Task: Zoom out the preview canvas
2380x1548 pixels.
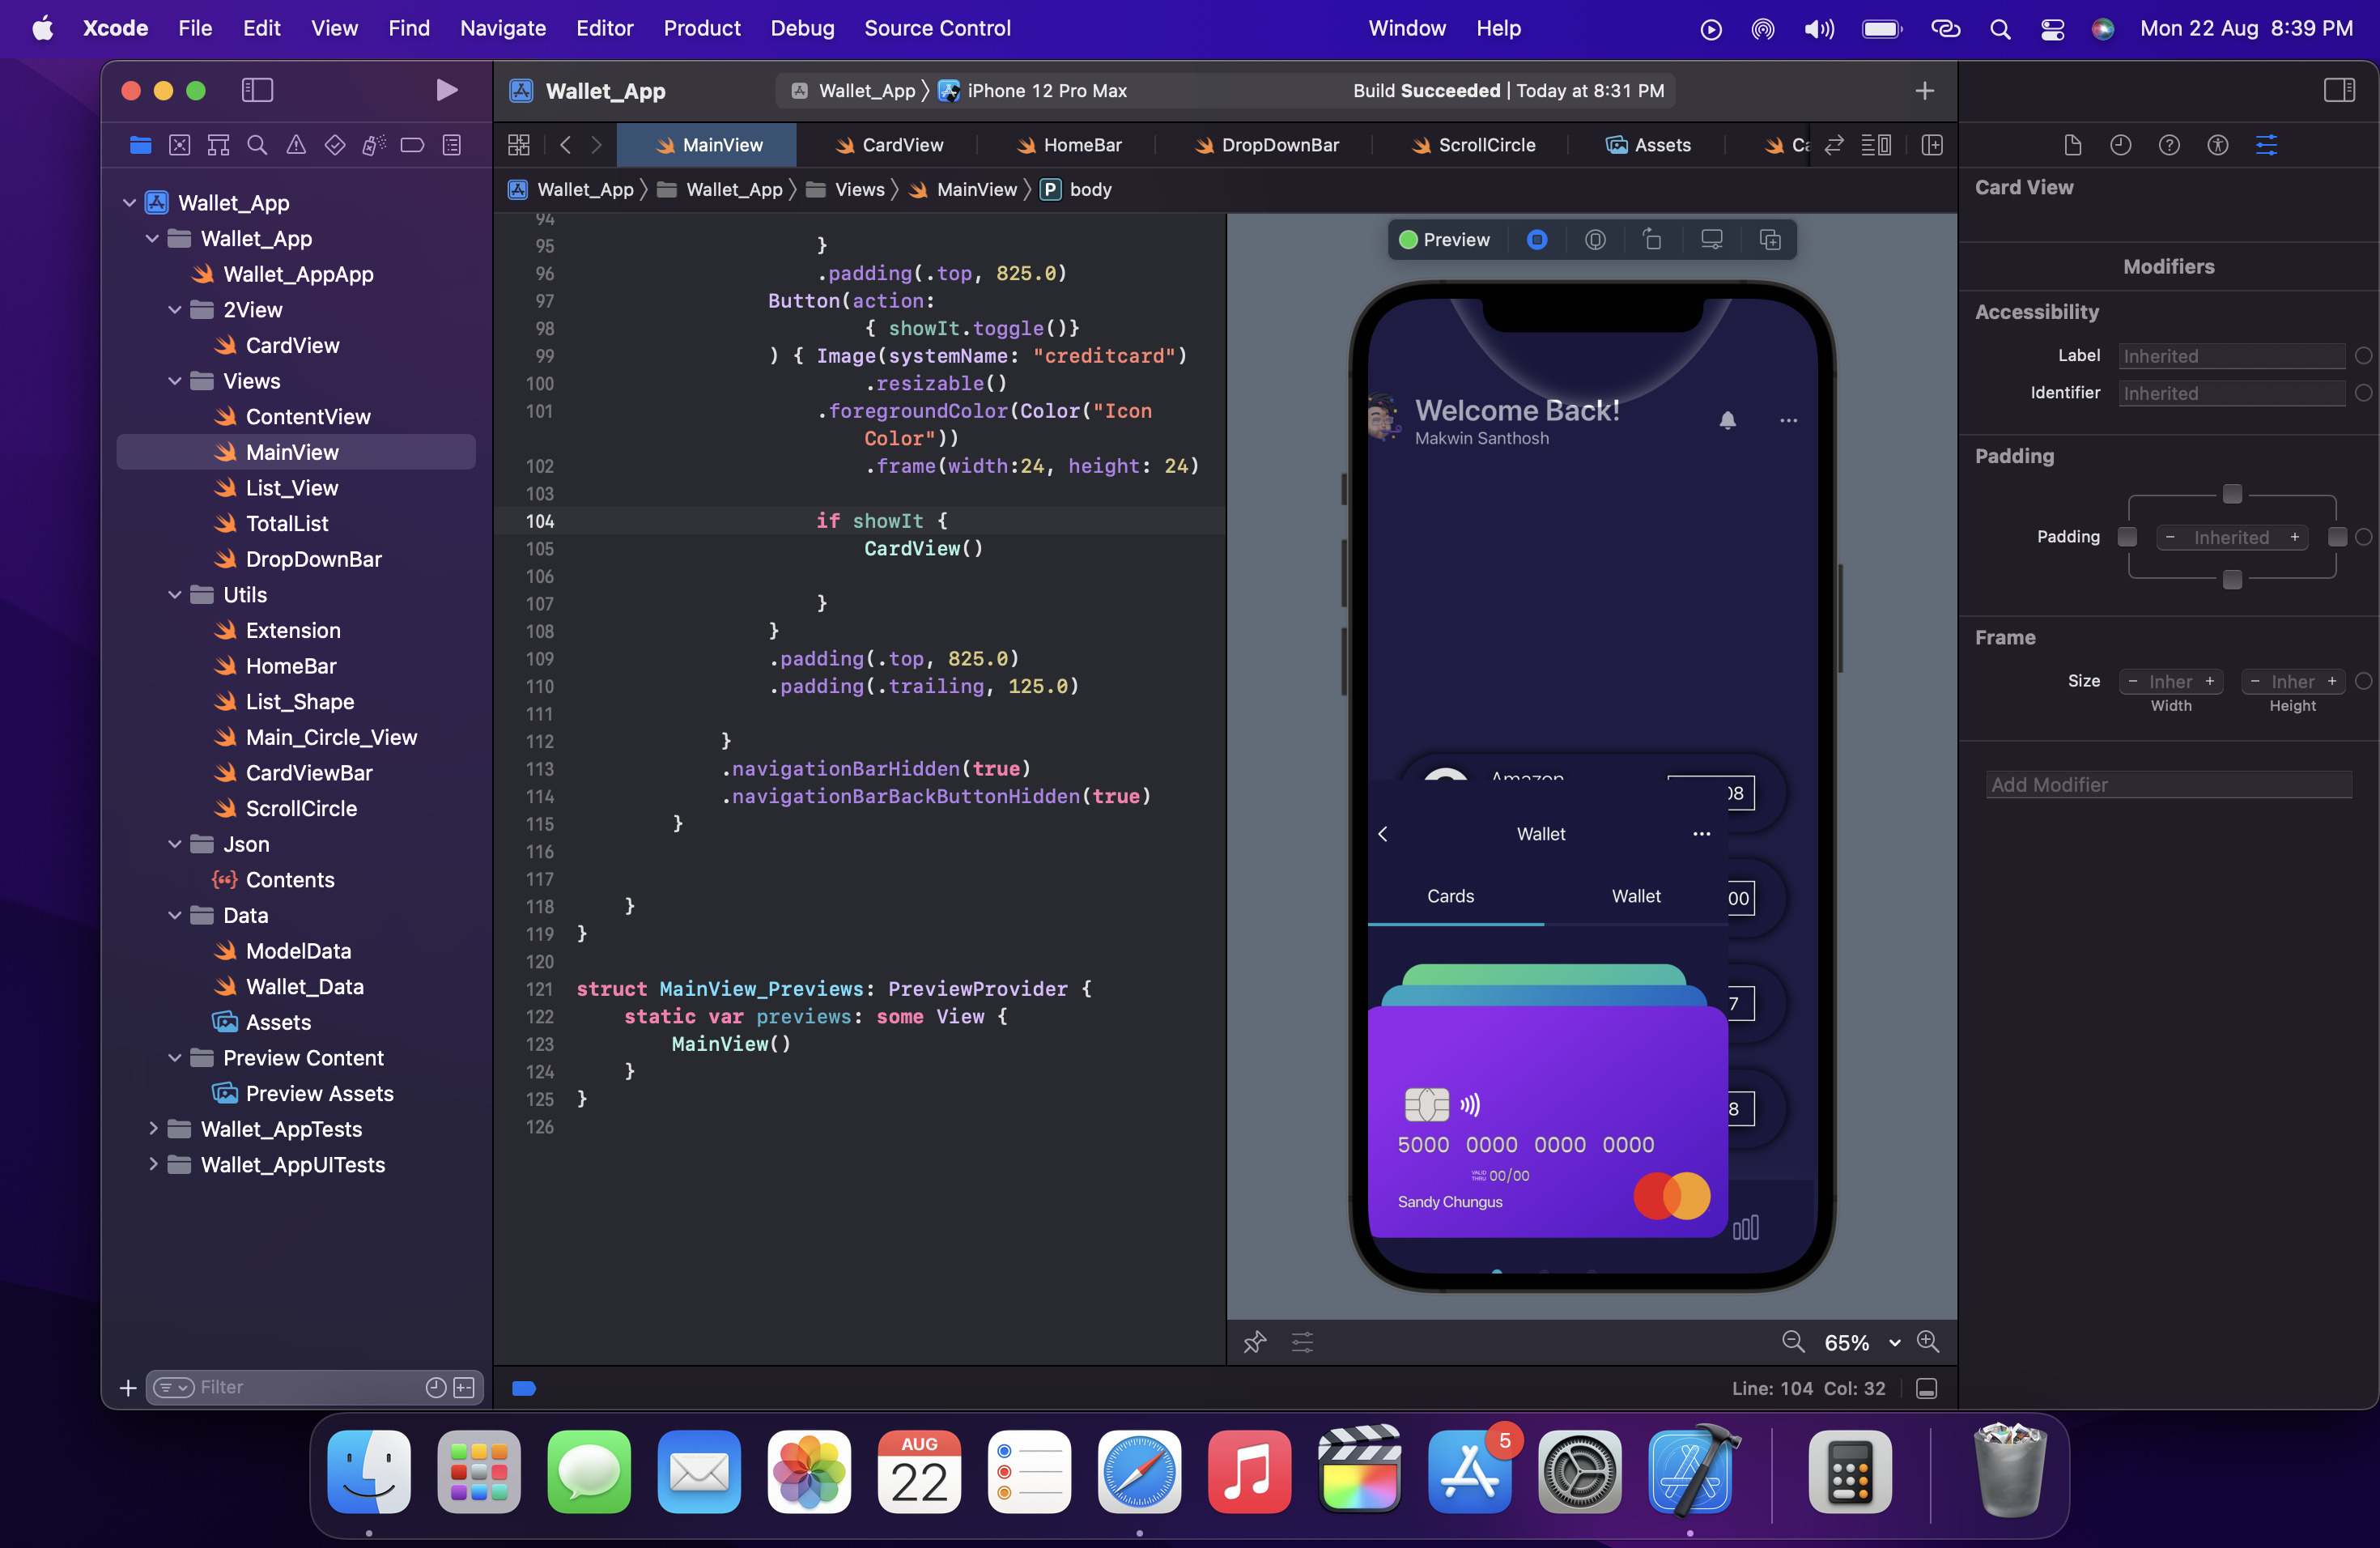Action: click(x=1793, y=1342)
